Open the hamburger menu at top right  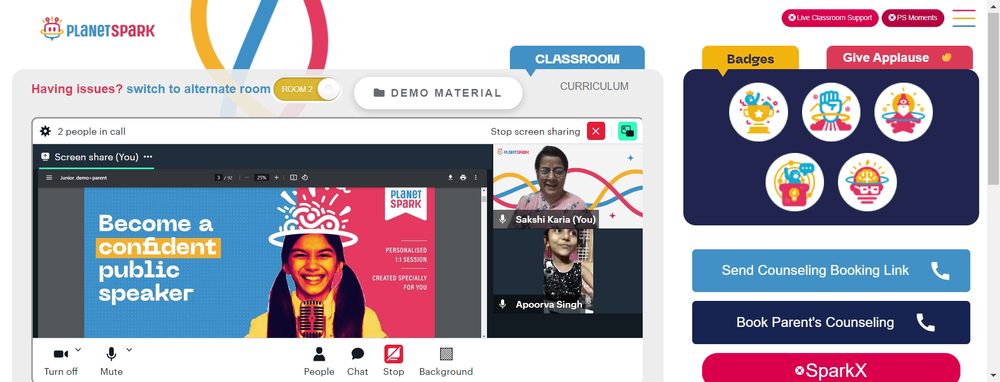click(x=964, y=18)
